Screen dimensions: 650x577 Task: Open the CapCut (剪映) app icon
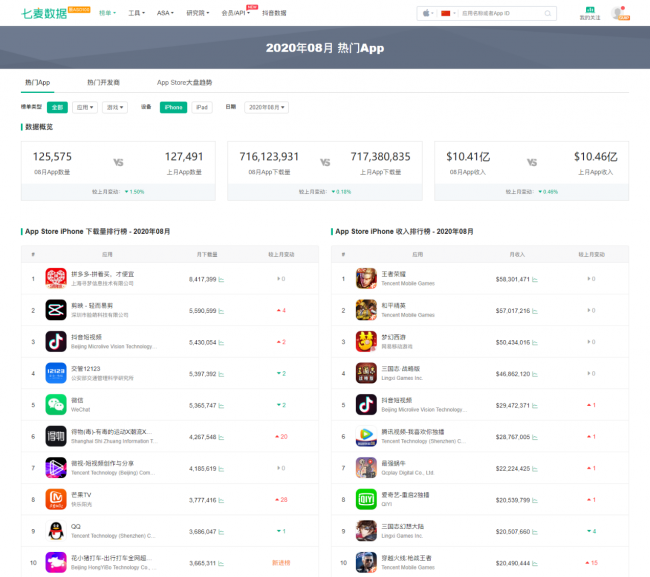[x=56, y=310]
